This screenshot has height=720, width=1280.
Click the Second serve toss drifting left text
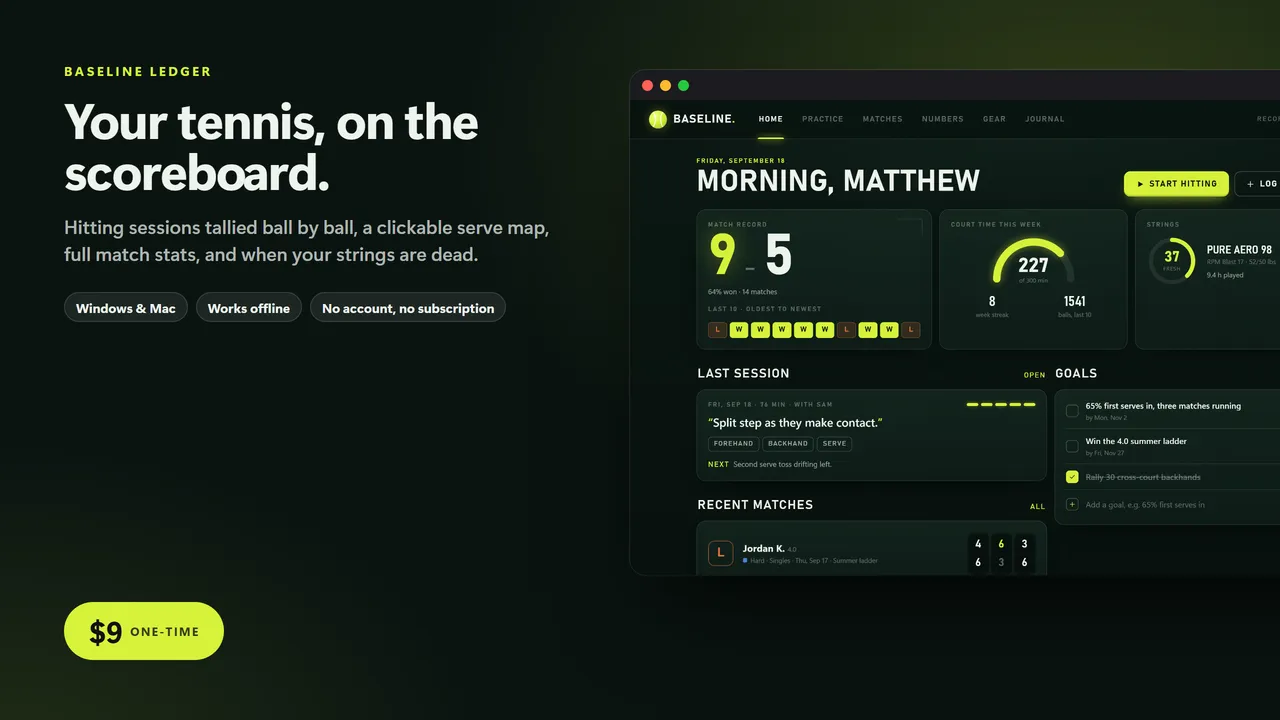(782, 464)
